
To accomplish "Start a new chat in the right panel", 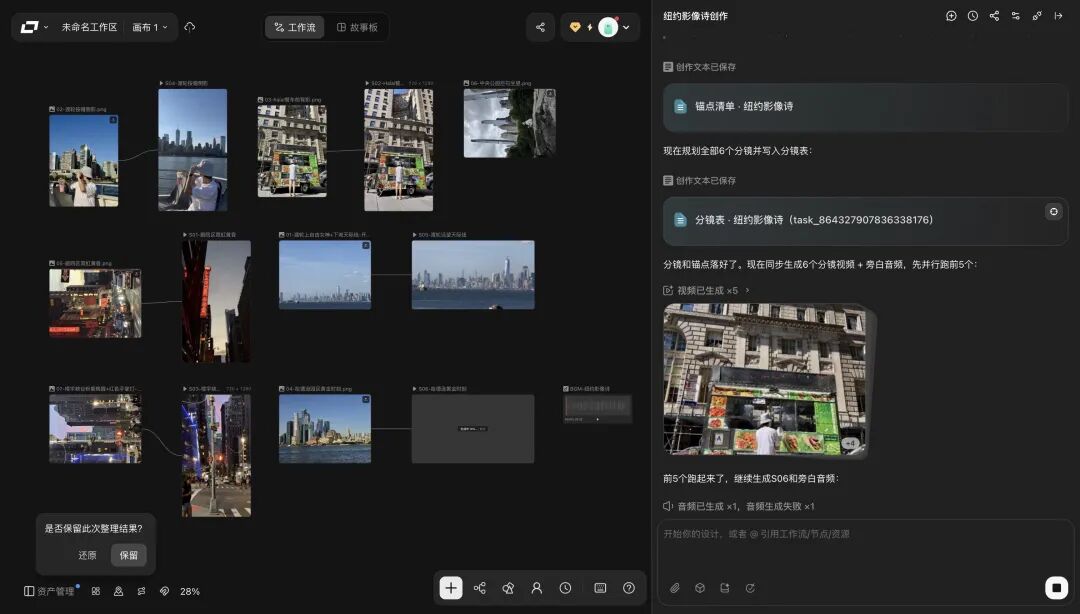I will coord(951,16).
